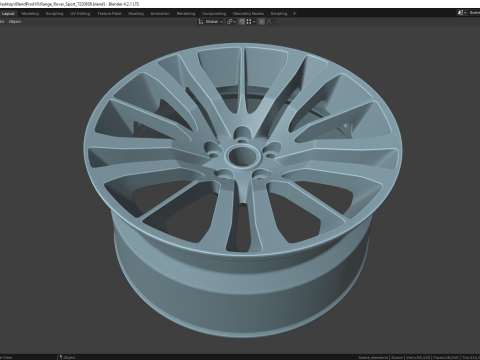
Task: Toggle proportional editing button
Action: click(x=262, y=22)
